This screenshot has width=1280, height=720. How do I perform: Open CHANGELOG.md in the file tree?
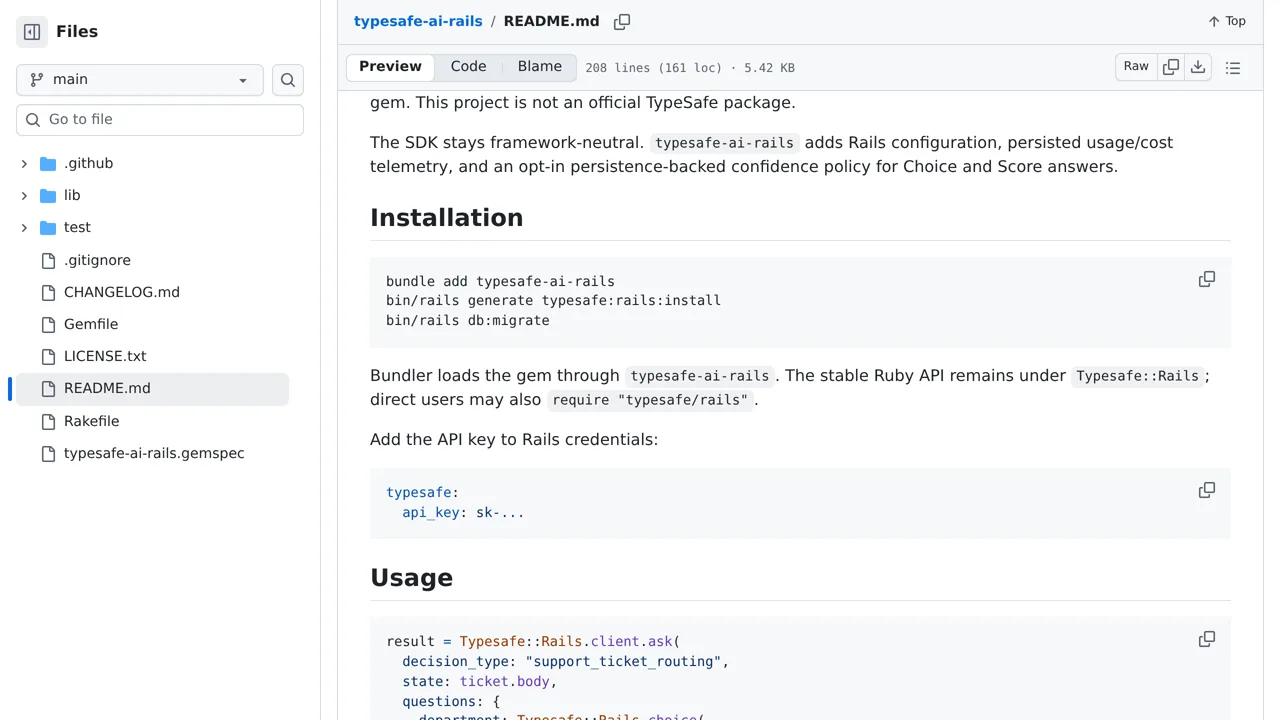pyautogui.click(x=122, y=292)
